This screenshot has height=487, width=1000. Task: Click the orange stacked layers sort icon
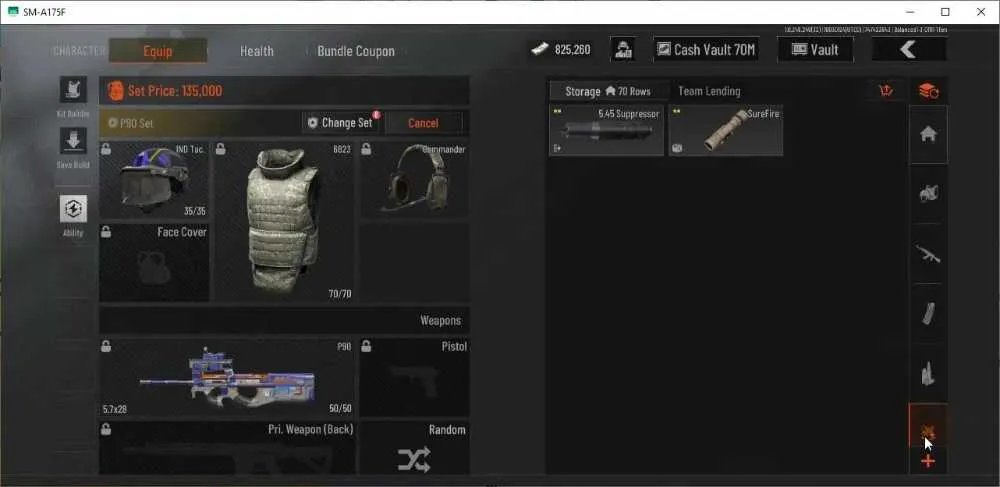click(928, 91)
